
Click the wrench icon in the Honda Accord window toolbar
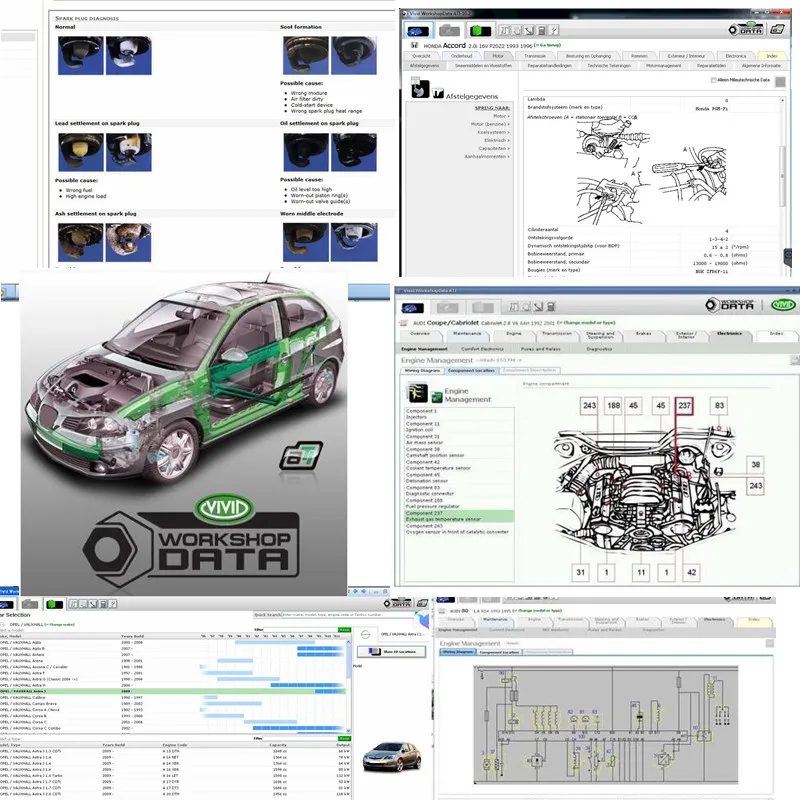[x=554, y=31]
